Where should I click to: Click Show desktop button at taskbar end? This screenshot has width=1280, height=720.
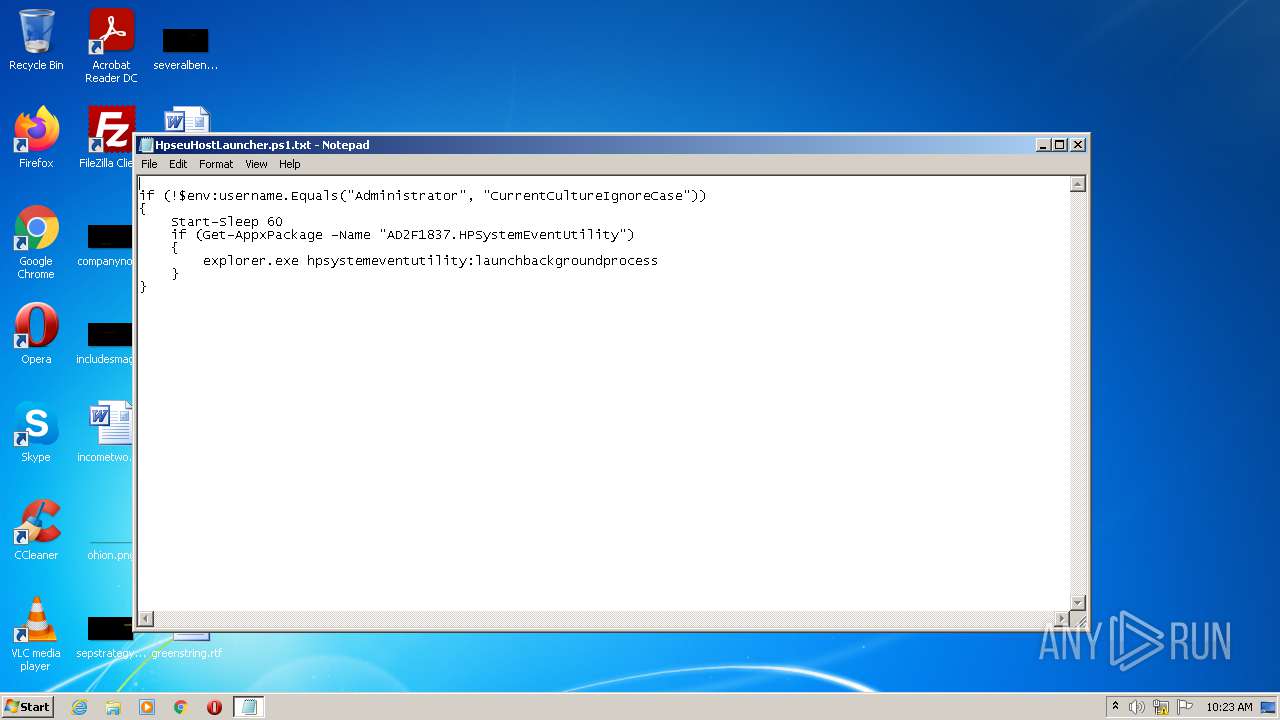[x=1268, y=707]
